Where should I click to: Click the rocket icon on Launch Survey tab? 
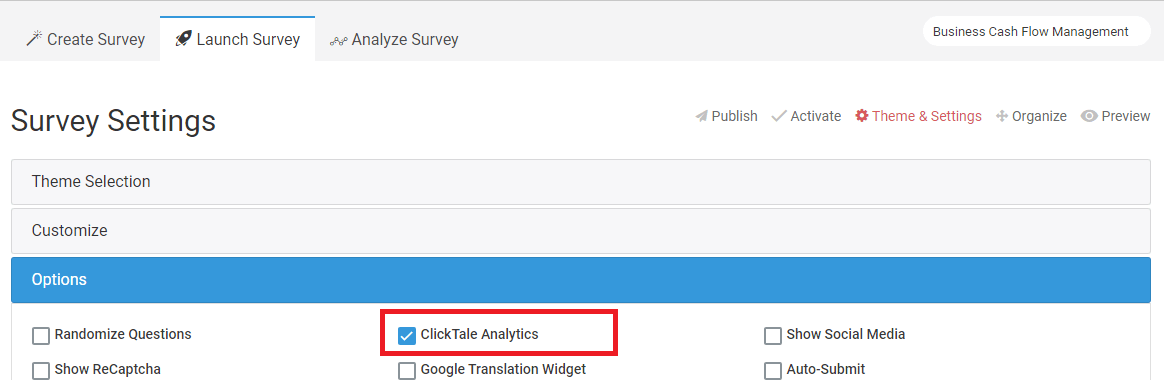(183, 39)
